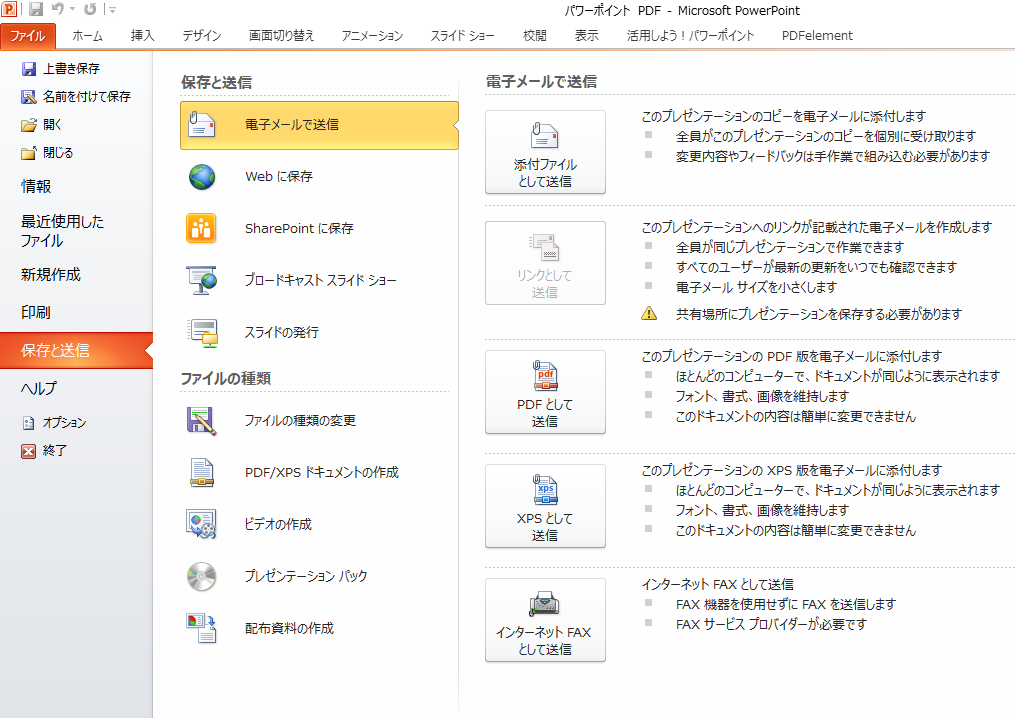This screenshot has height=718, width=1015.
Task: Click the オプション icon in sidebar
Action: [x=28, y=423]
